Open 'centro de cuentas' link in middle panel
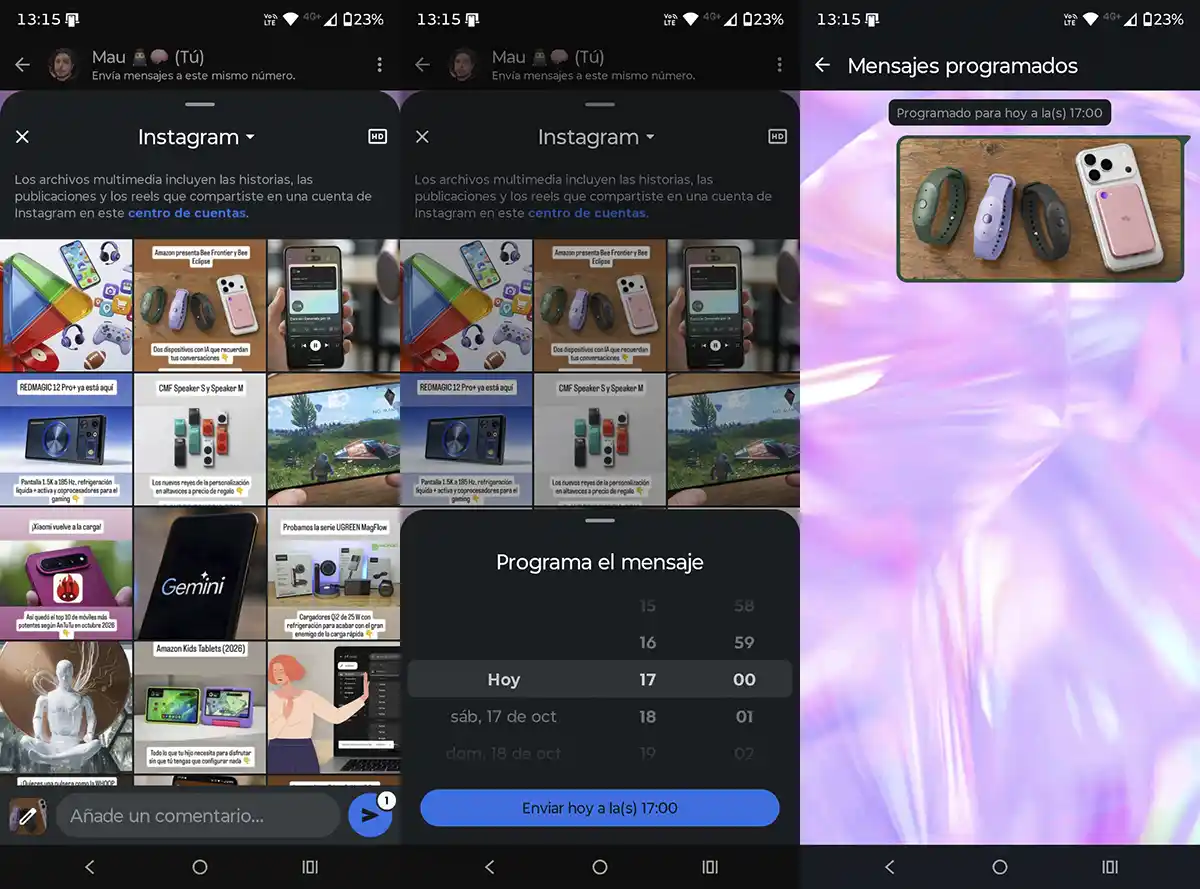Viewport: 1200px width, 889px height. coord(586,213)
